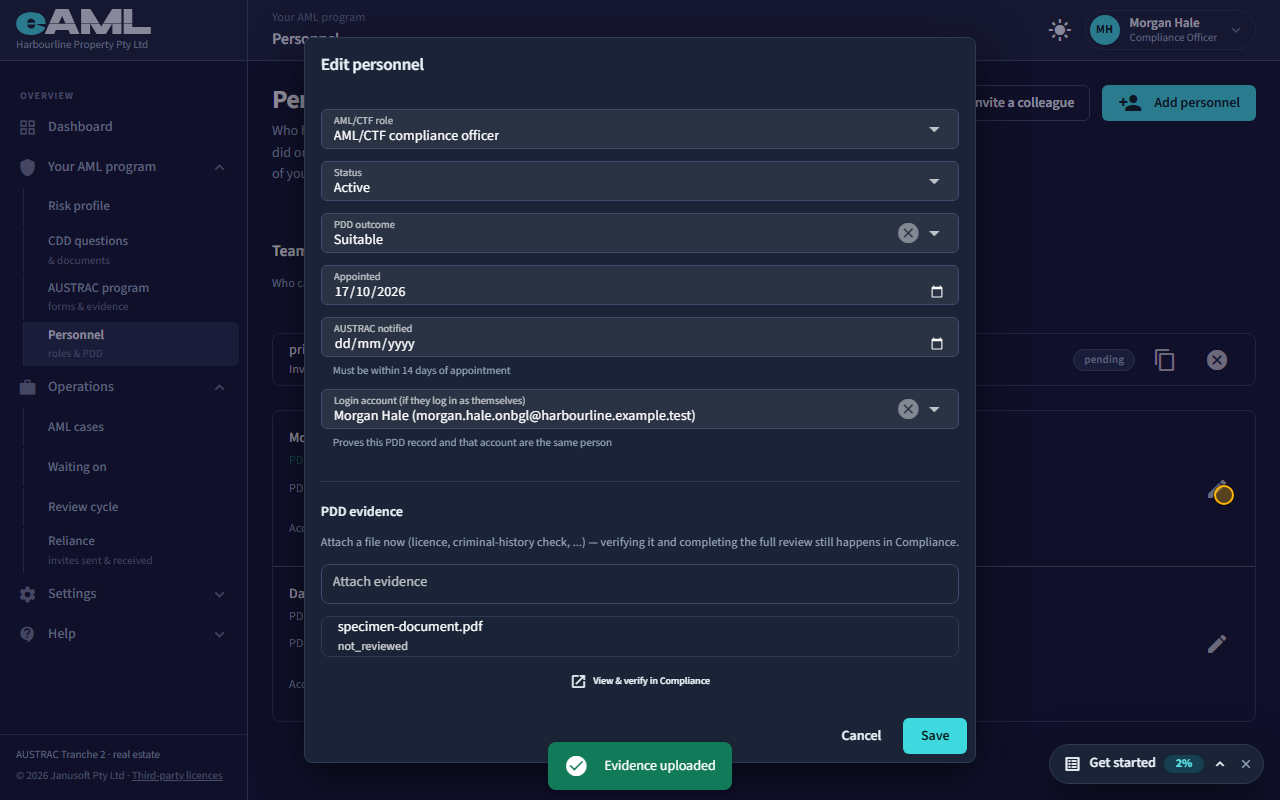
Task: Expand the Help section chevron
Action: [x=220, y=634]
